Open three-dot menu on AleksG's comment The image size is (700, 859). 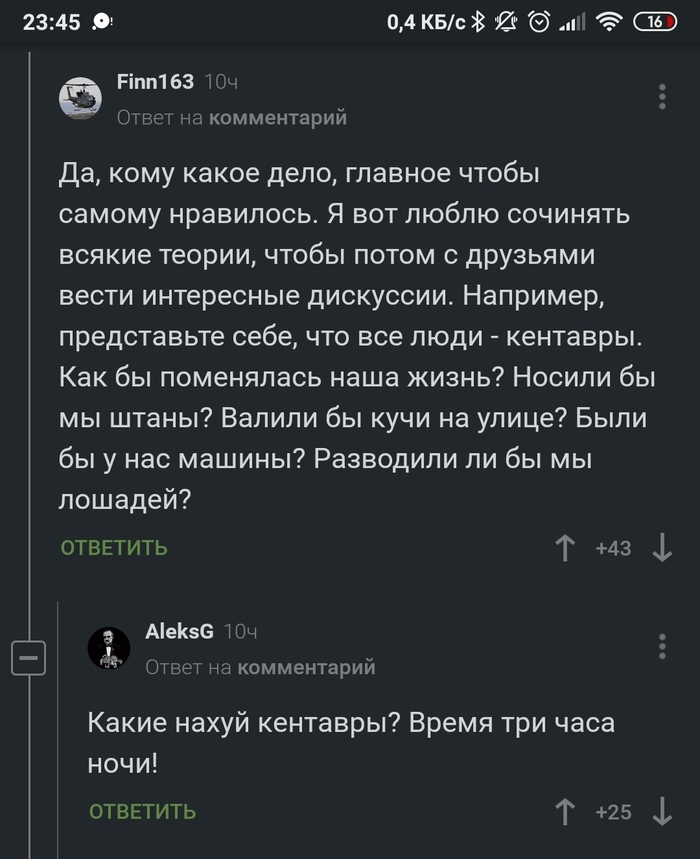point(662,646)
